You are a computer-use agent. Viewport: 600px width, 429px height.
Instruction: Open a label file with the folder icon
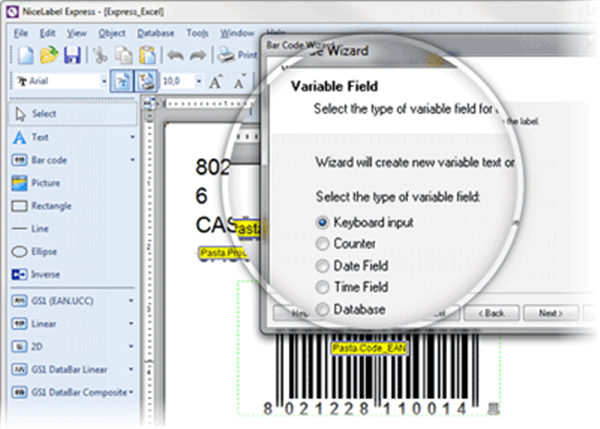coord(49,55)
